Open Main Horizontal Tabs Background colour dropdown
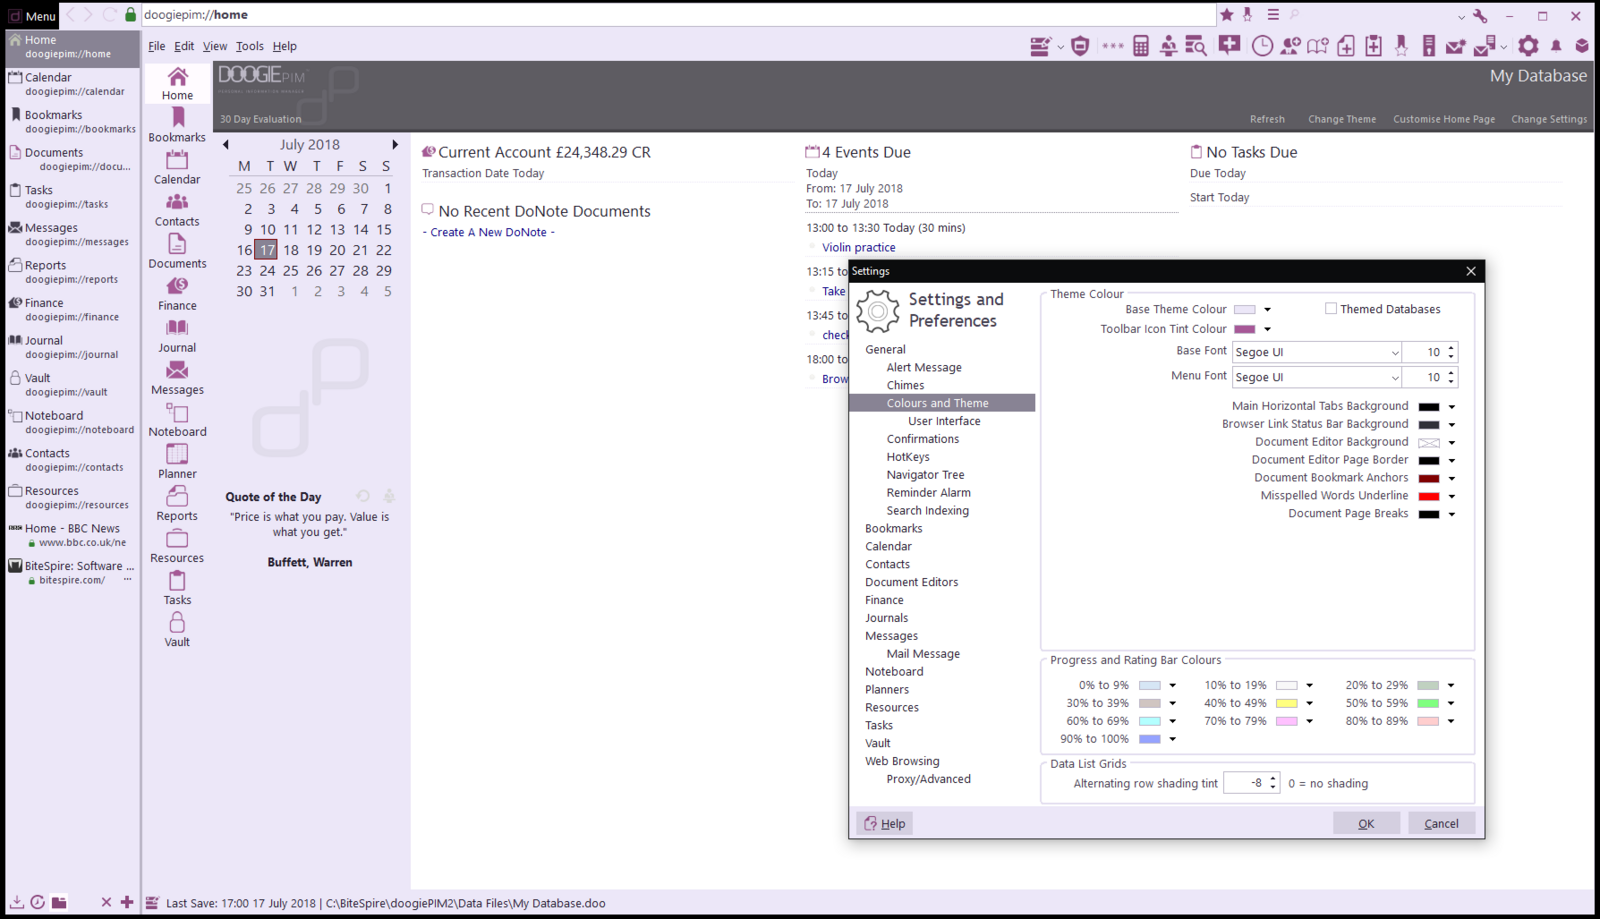 click(1452, 407)
